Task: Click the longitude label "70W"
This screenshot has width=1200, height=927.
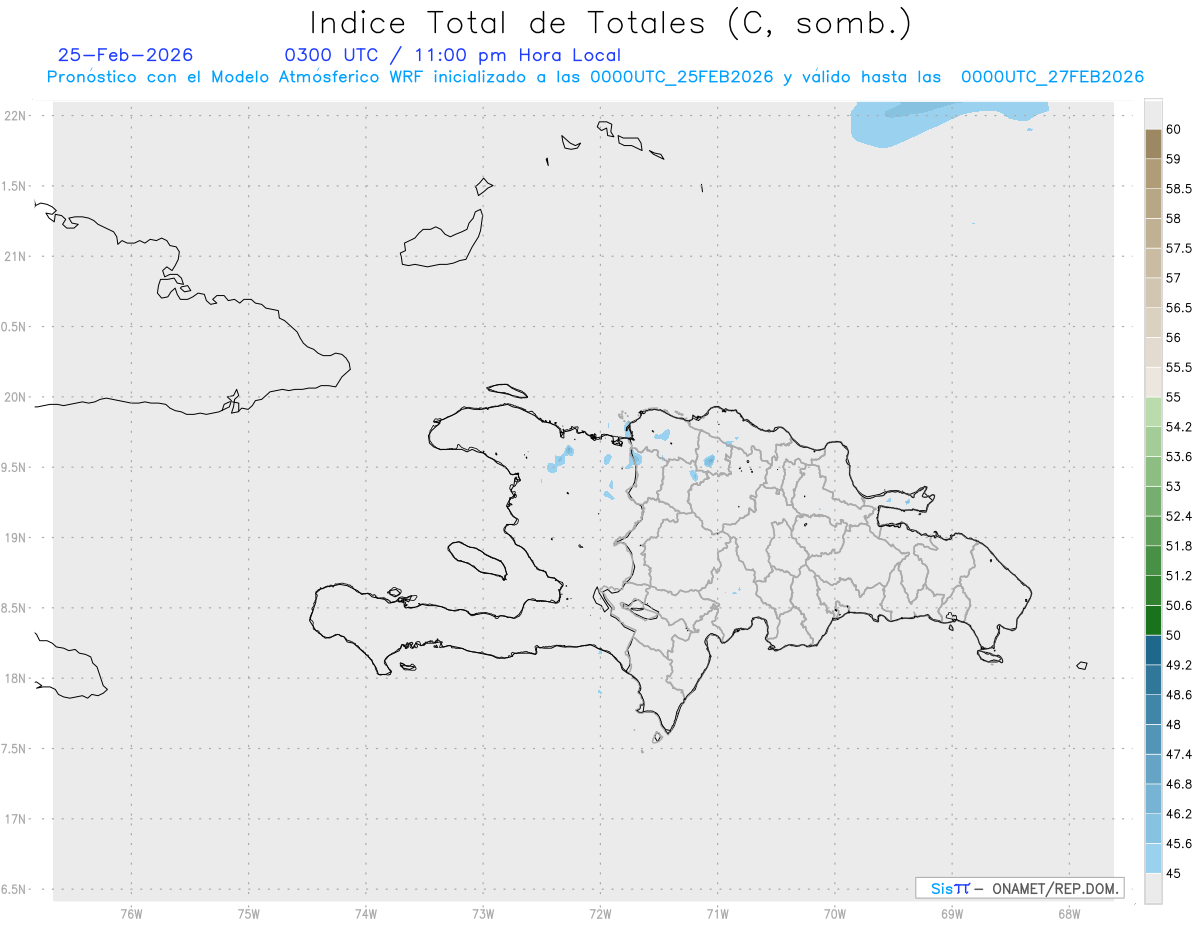Action: [835, 913]
